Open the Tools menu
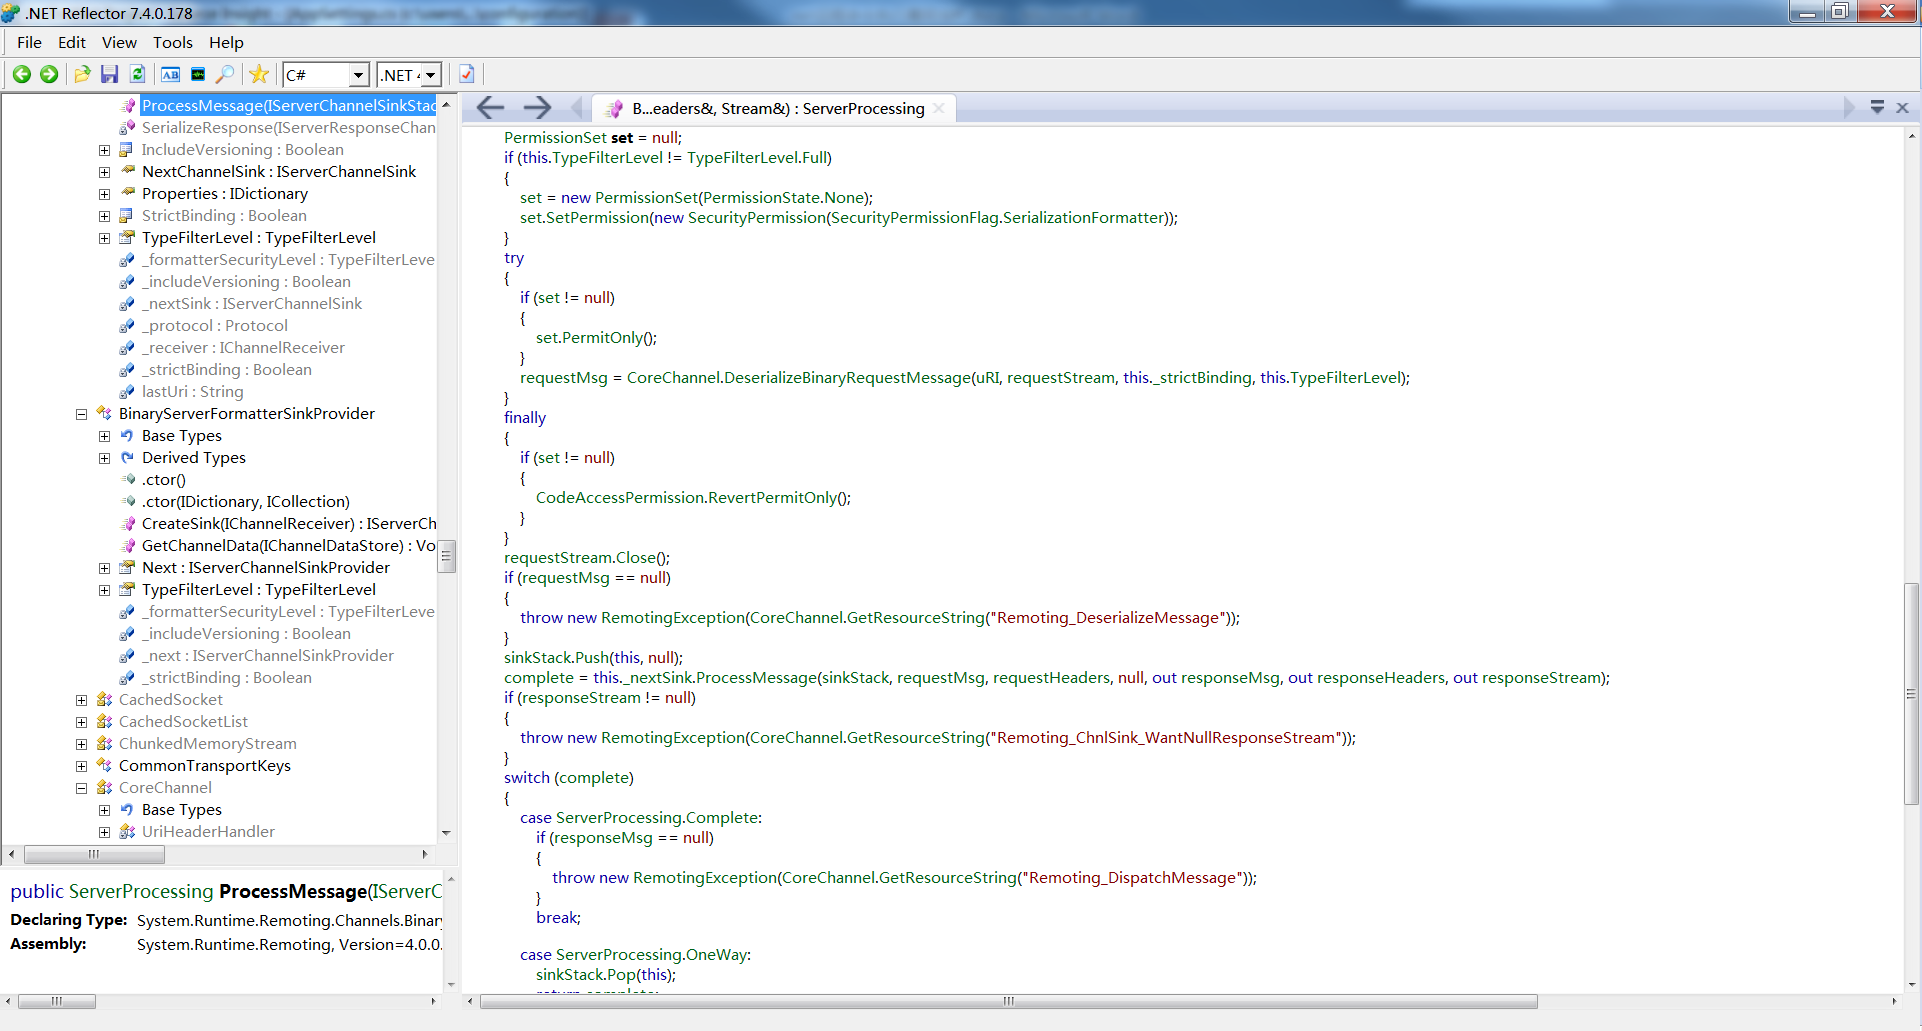 click(172, 42)
